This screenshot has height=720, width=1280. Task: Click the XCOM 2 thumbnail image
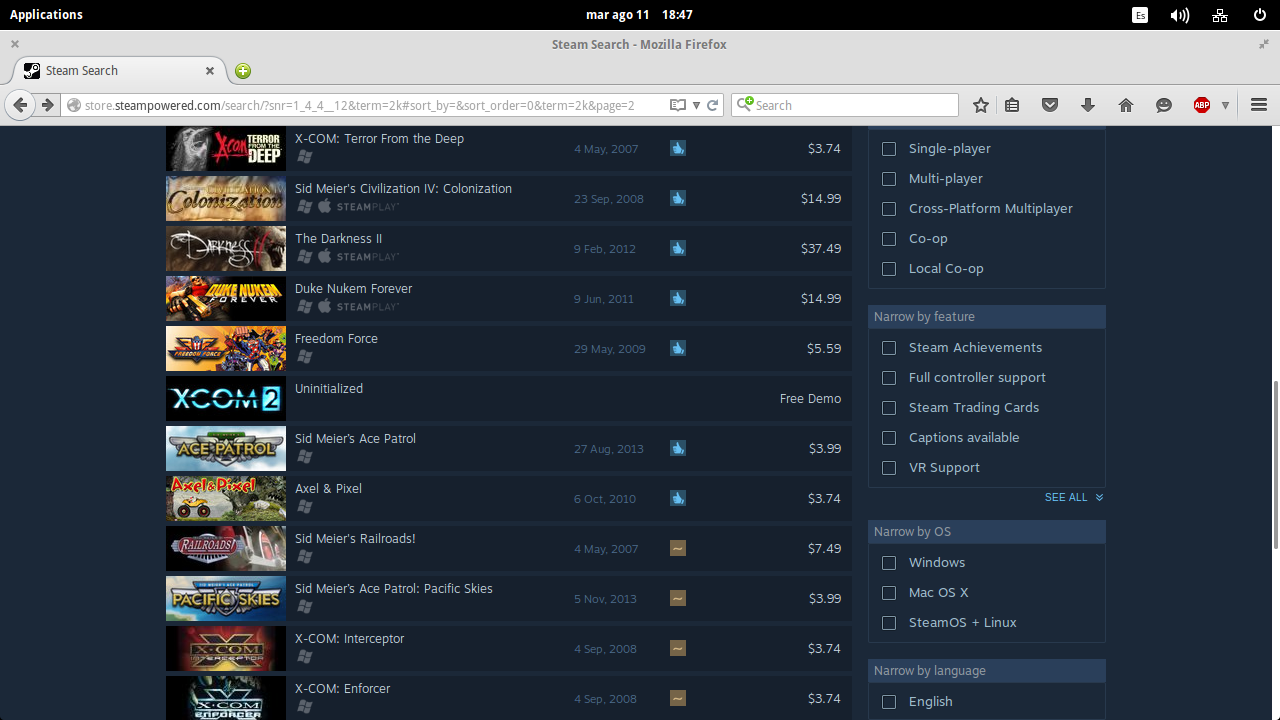pos(226,398)
